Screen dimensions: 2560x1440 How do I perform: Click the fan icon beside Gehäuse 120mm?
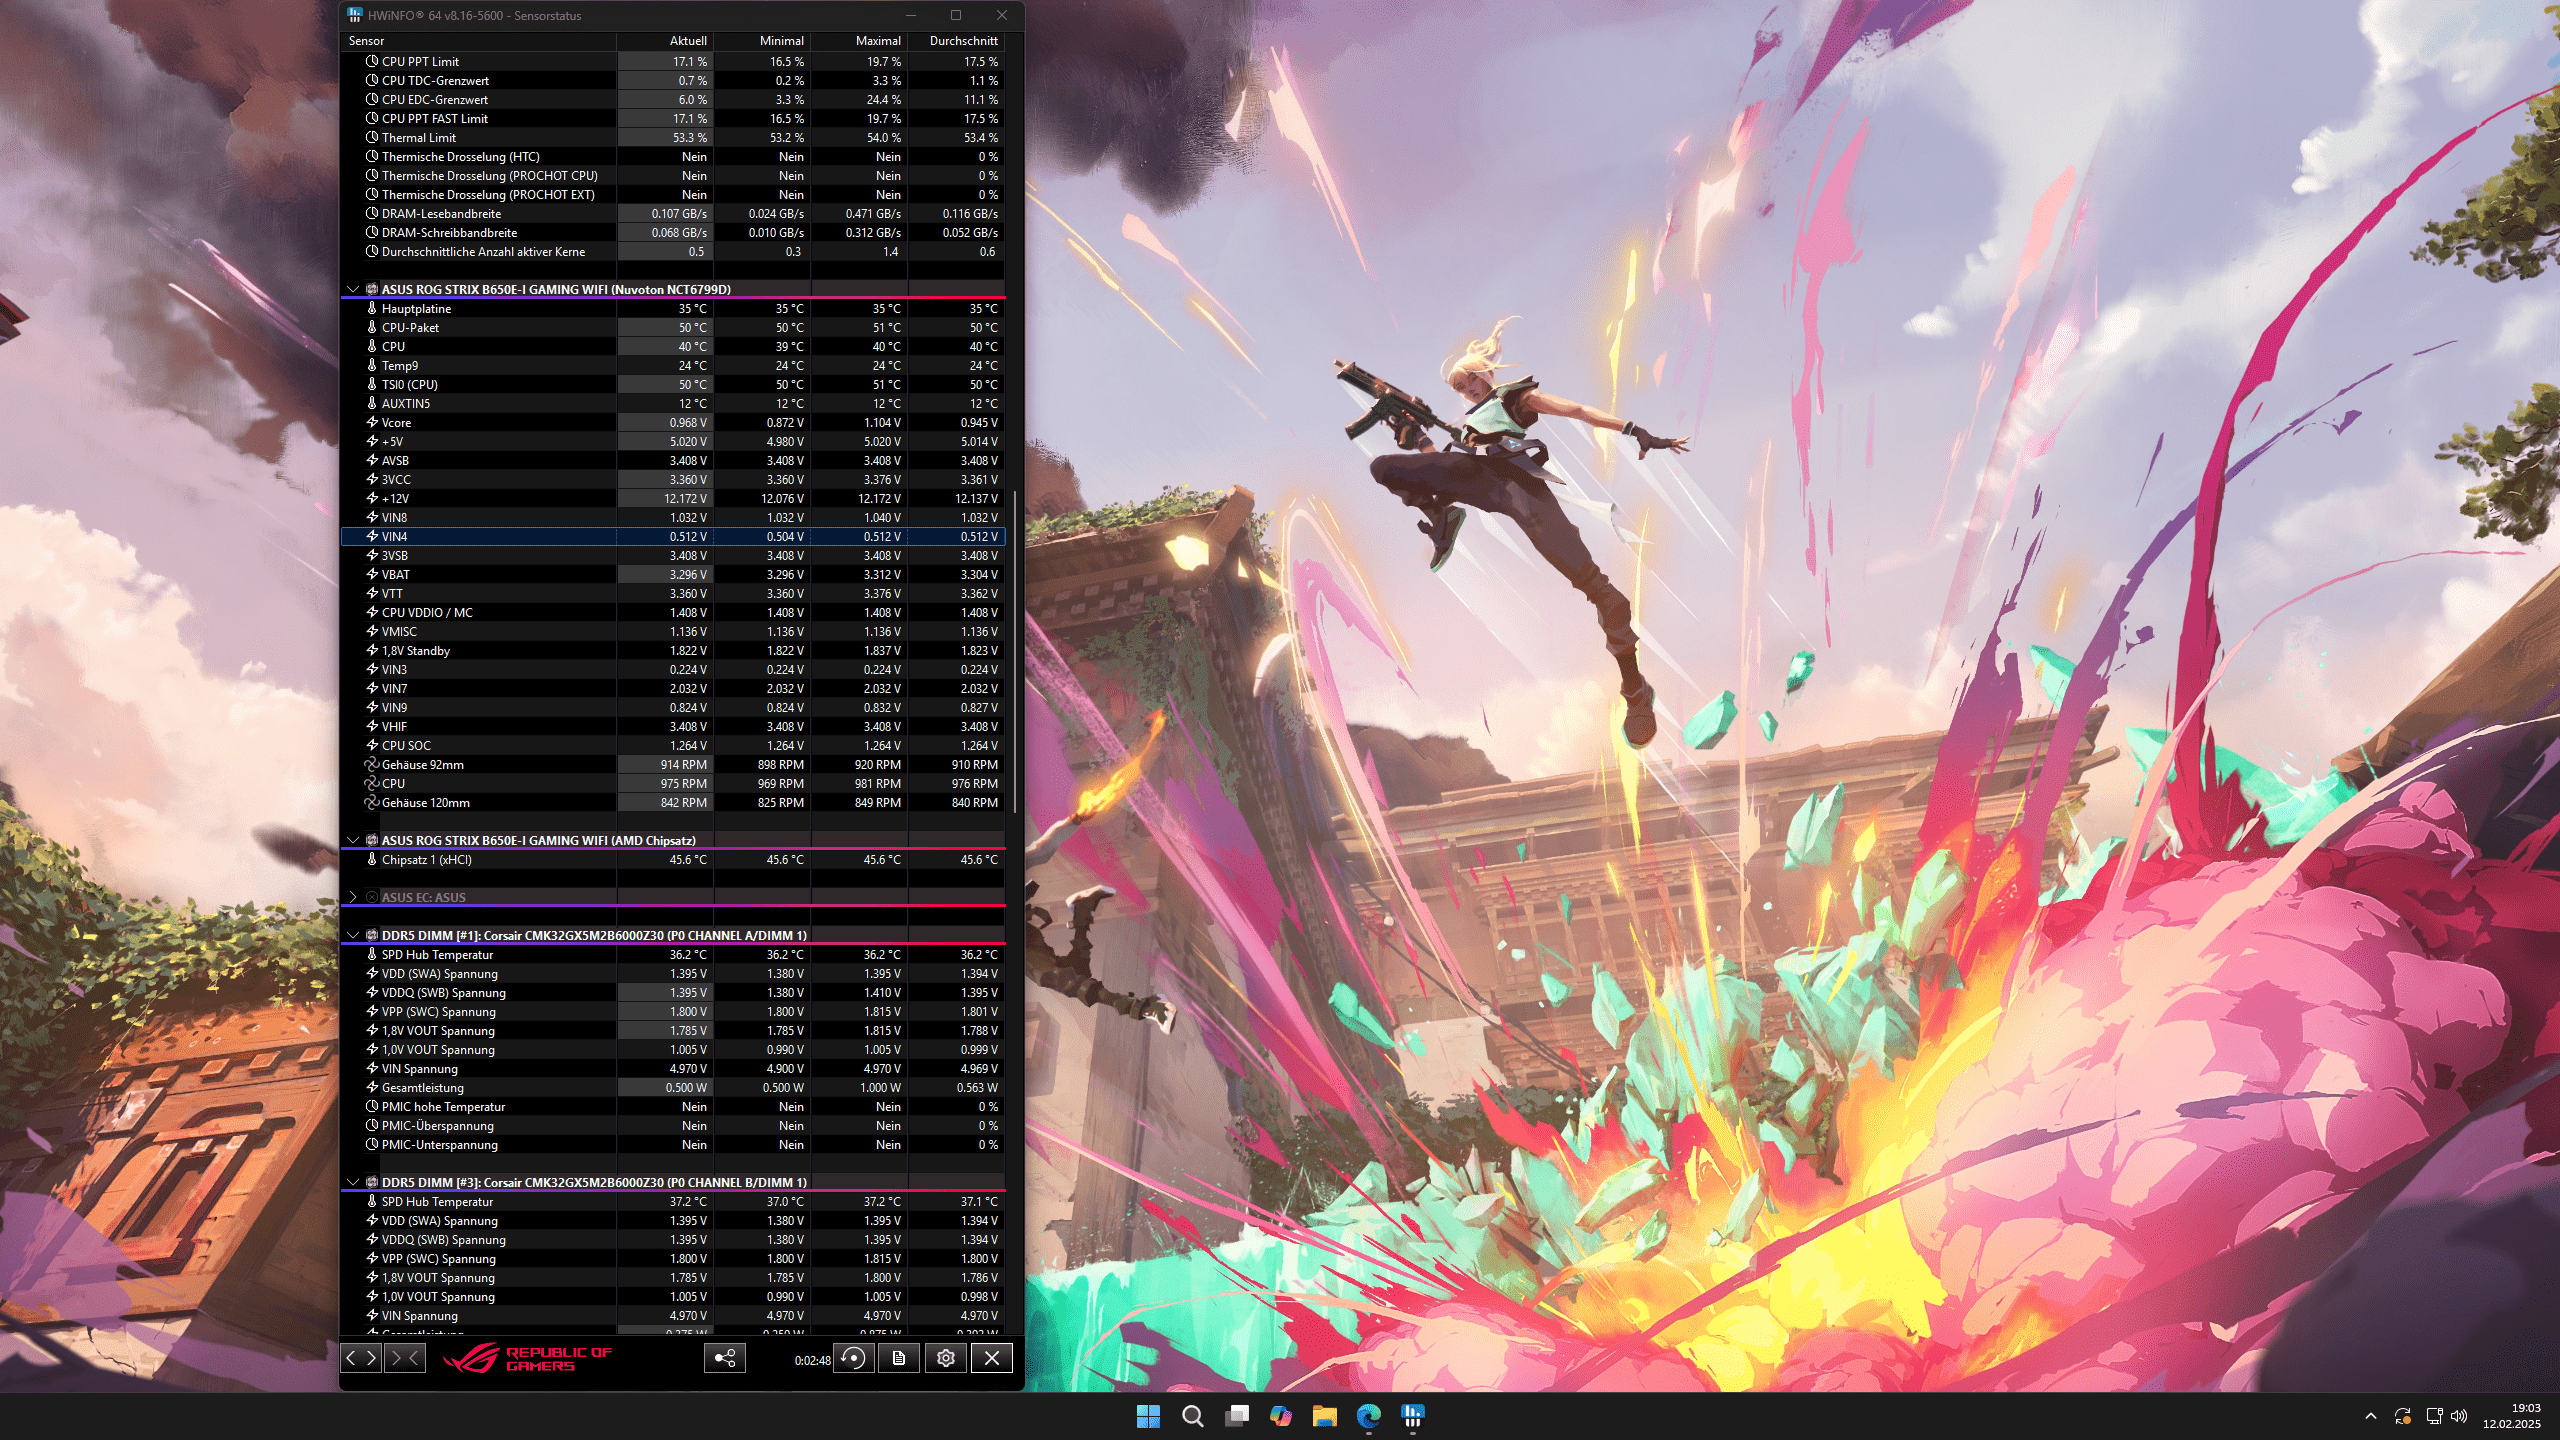[372, 802]
